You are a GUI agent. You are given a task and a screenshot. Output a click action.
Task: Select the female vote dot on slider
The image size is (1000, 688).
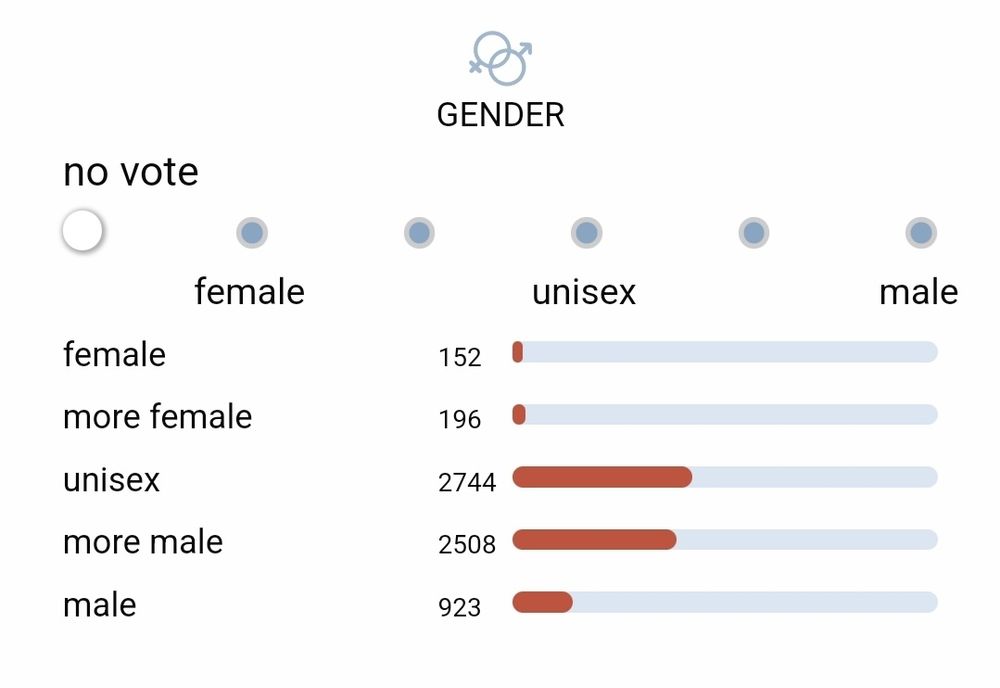coord(252,233)
